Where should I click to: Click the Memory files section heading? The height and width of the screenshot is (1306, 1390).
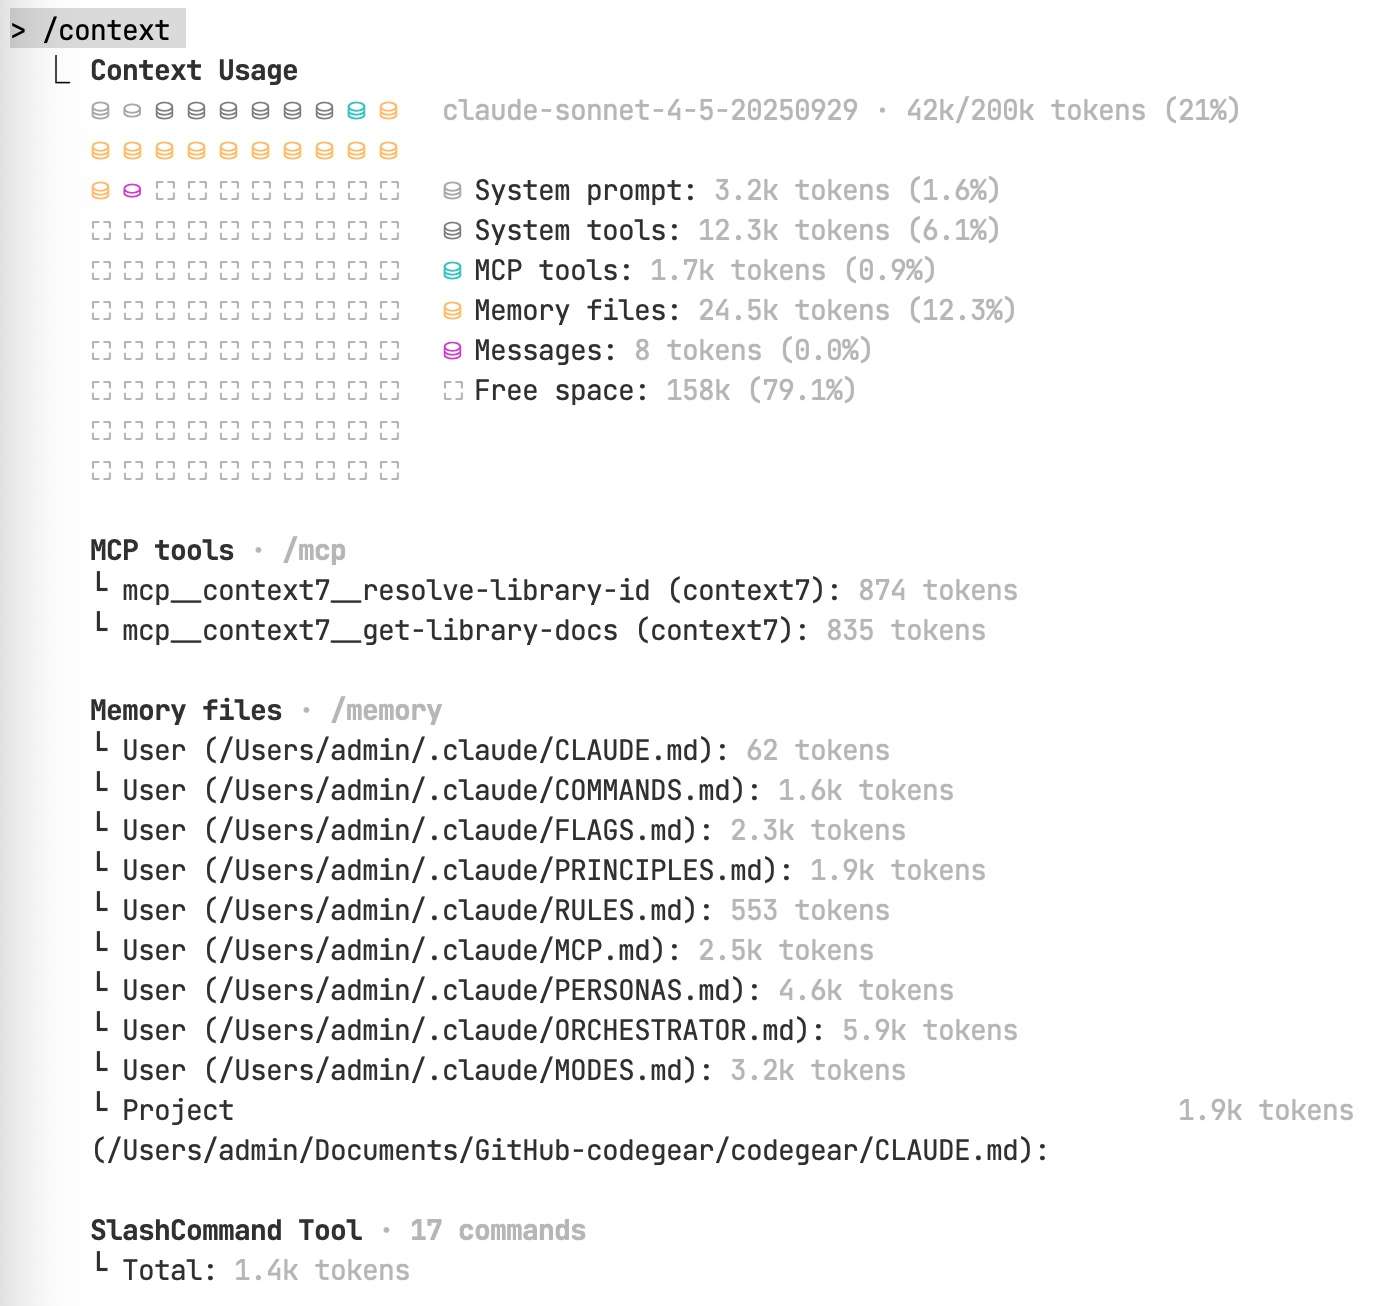[x=186, y=711]
